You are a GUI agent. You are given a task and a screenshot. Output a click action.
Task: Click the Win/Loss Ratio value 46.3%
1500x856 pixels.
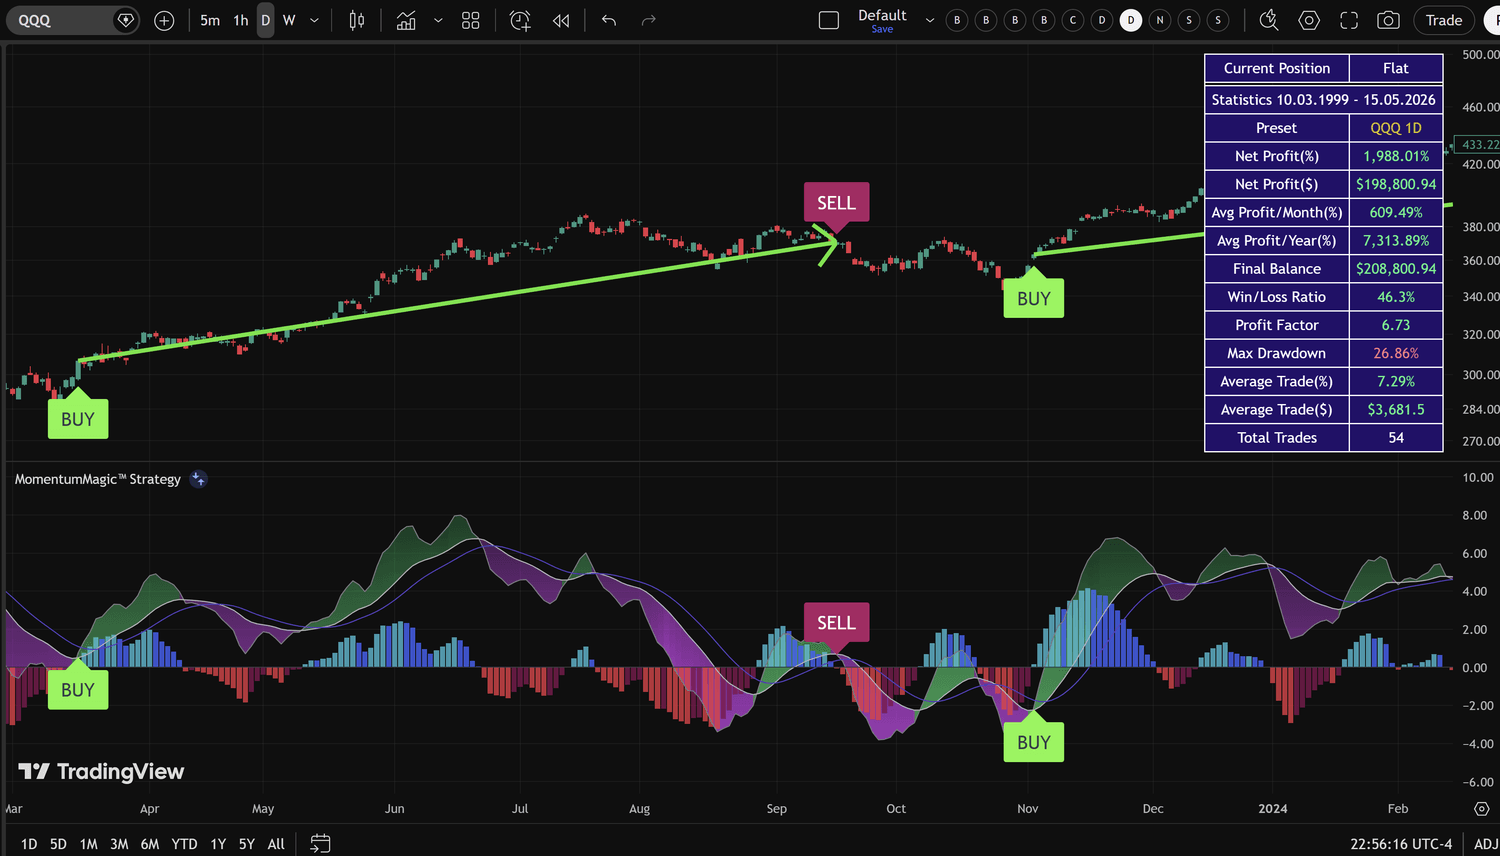point(1396,297)
